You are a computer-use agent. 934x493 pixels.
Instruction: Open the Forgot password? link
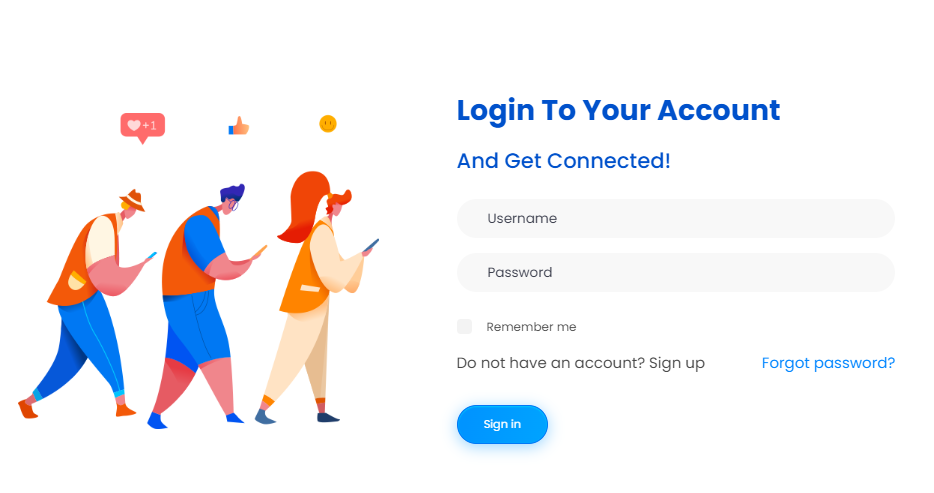[828, 363]
